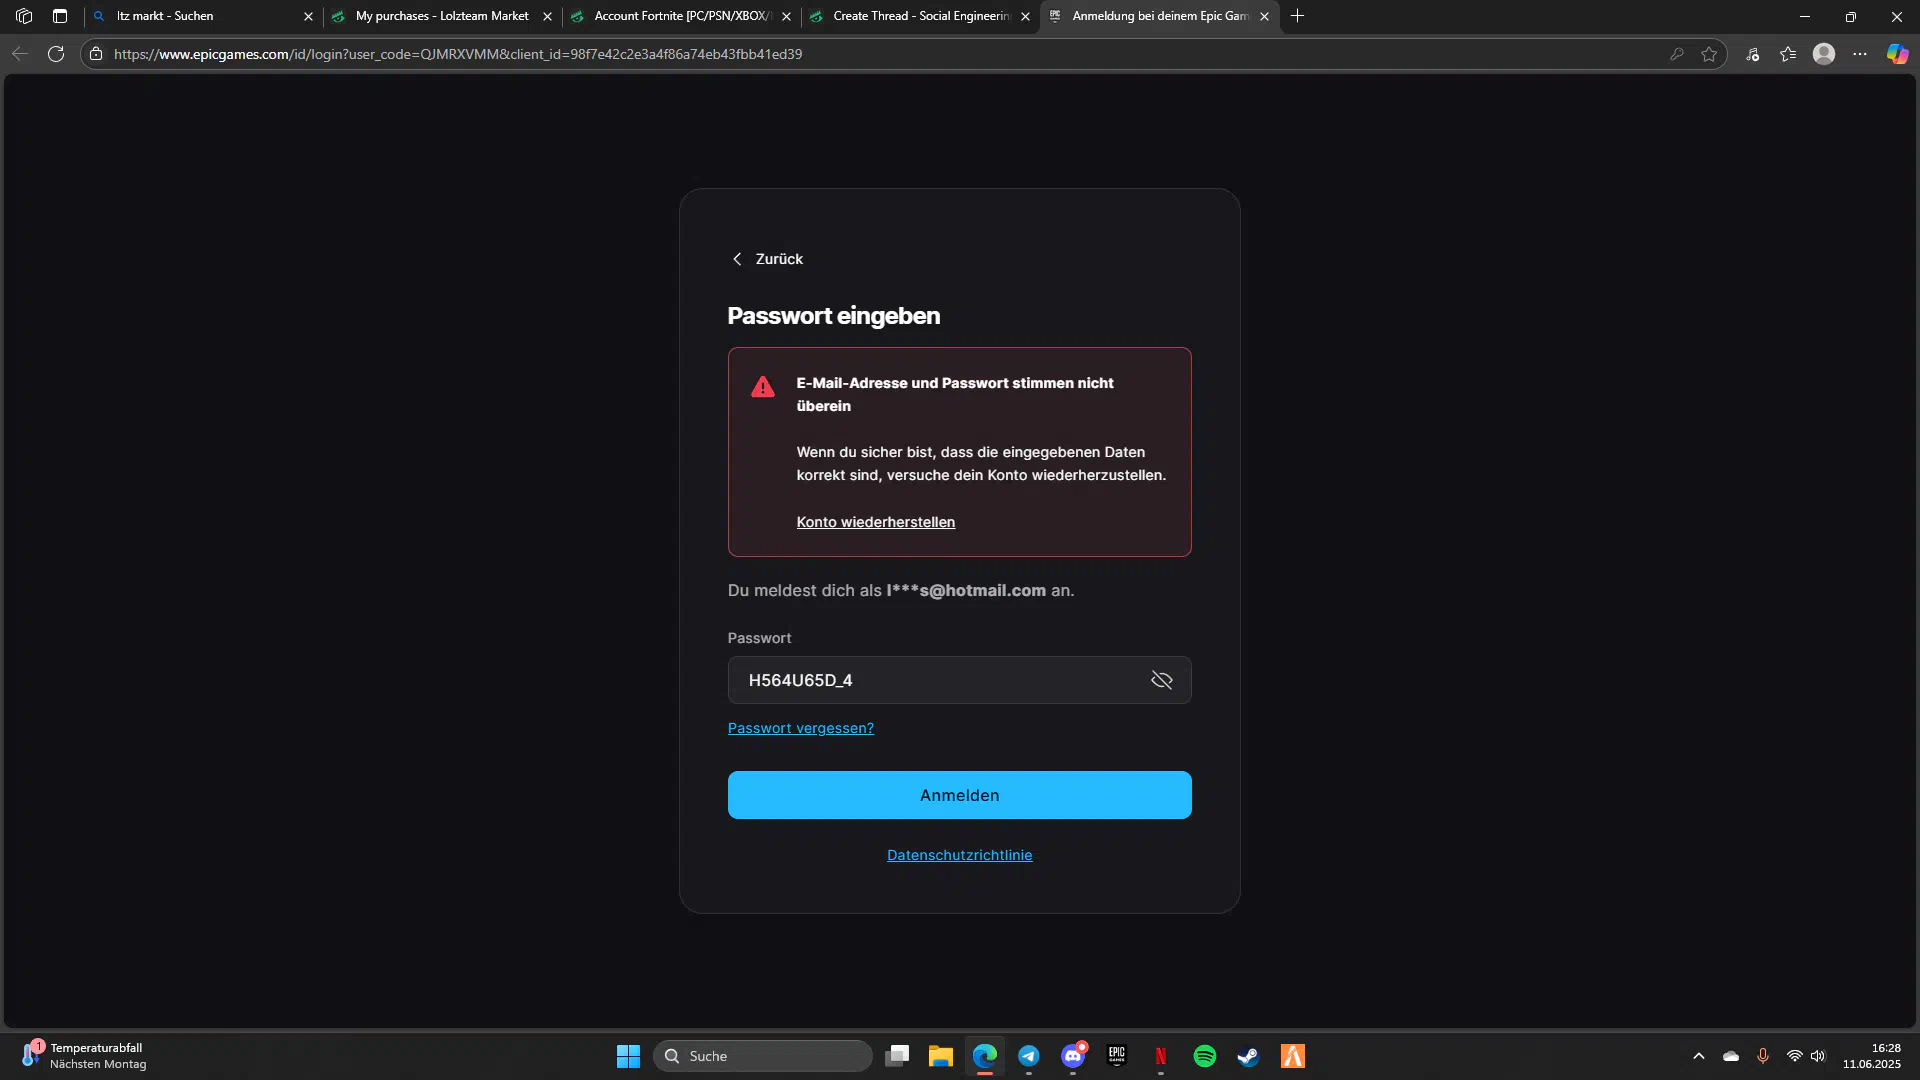
Task: Close the Epic Games Anmeldung tab
Action: [1264, 16]
